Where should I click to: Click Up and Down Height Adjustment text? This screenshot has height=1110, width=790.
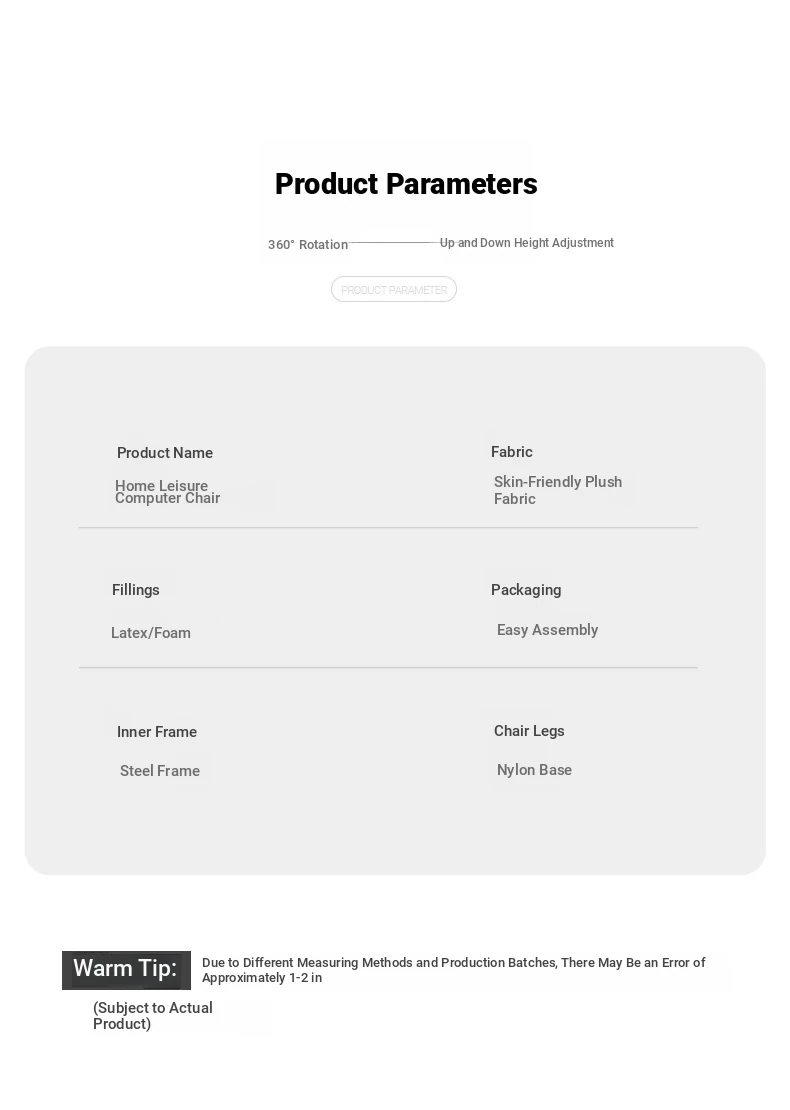527,243
